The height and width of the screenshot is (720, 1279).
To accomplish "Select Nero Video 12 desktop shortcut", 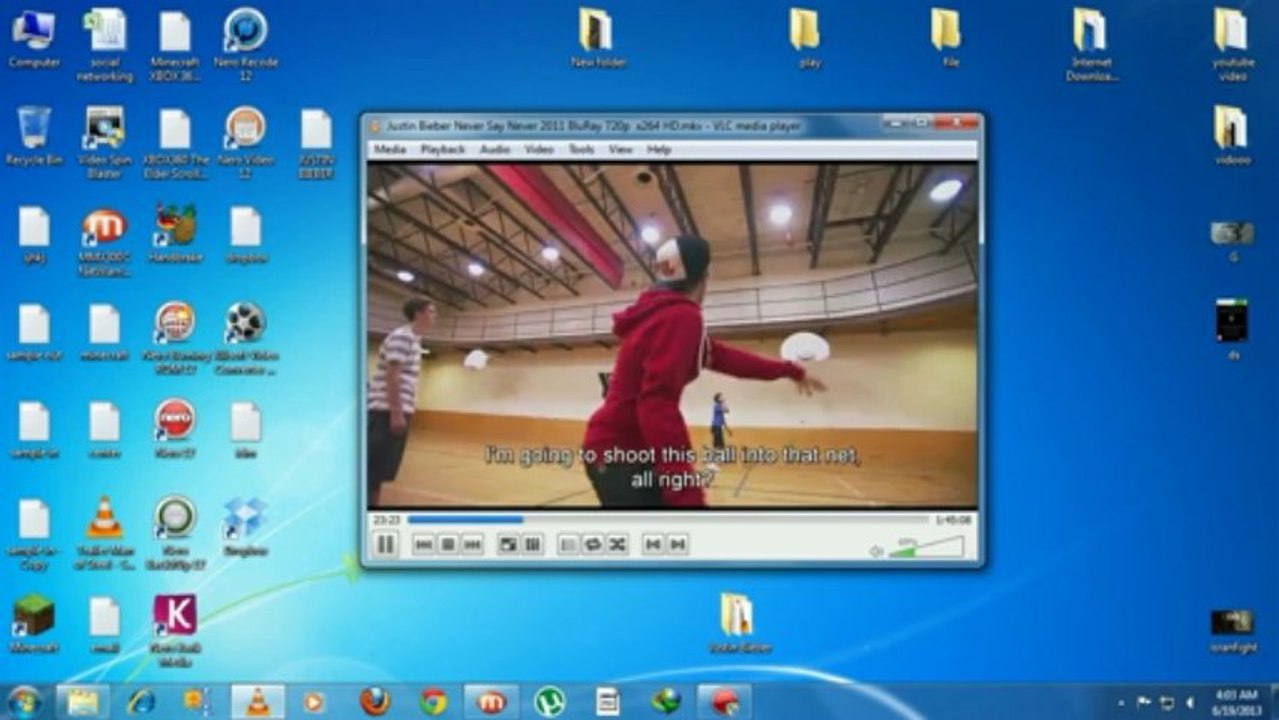I will pos(245,142).
